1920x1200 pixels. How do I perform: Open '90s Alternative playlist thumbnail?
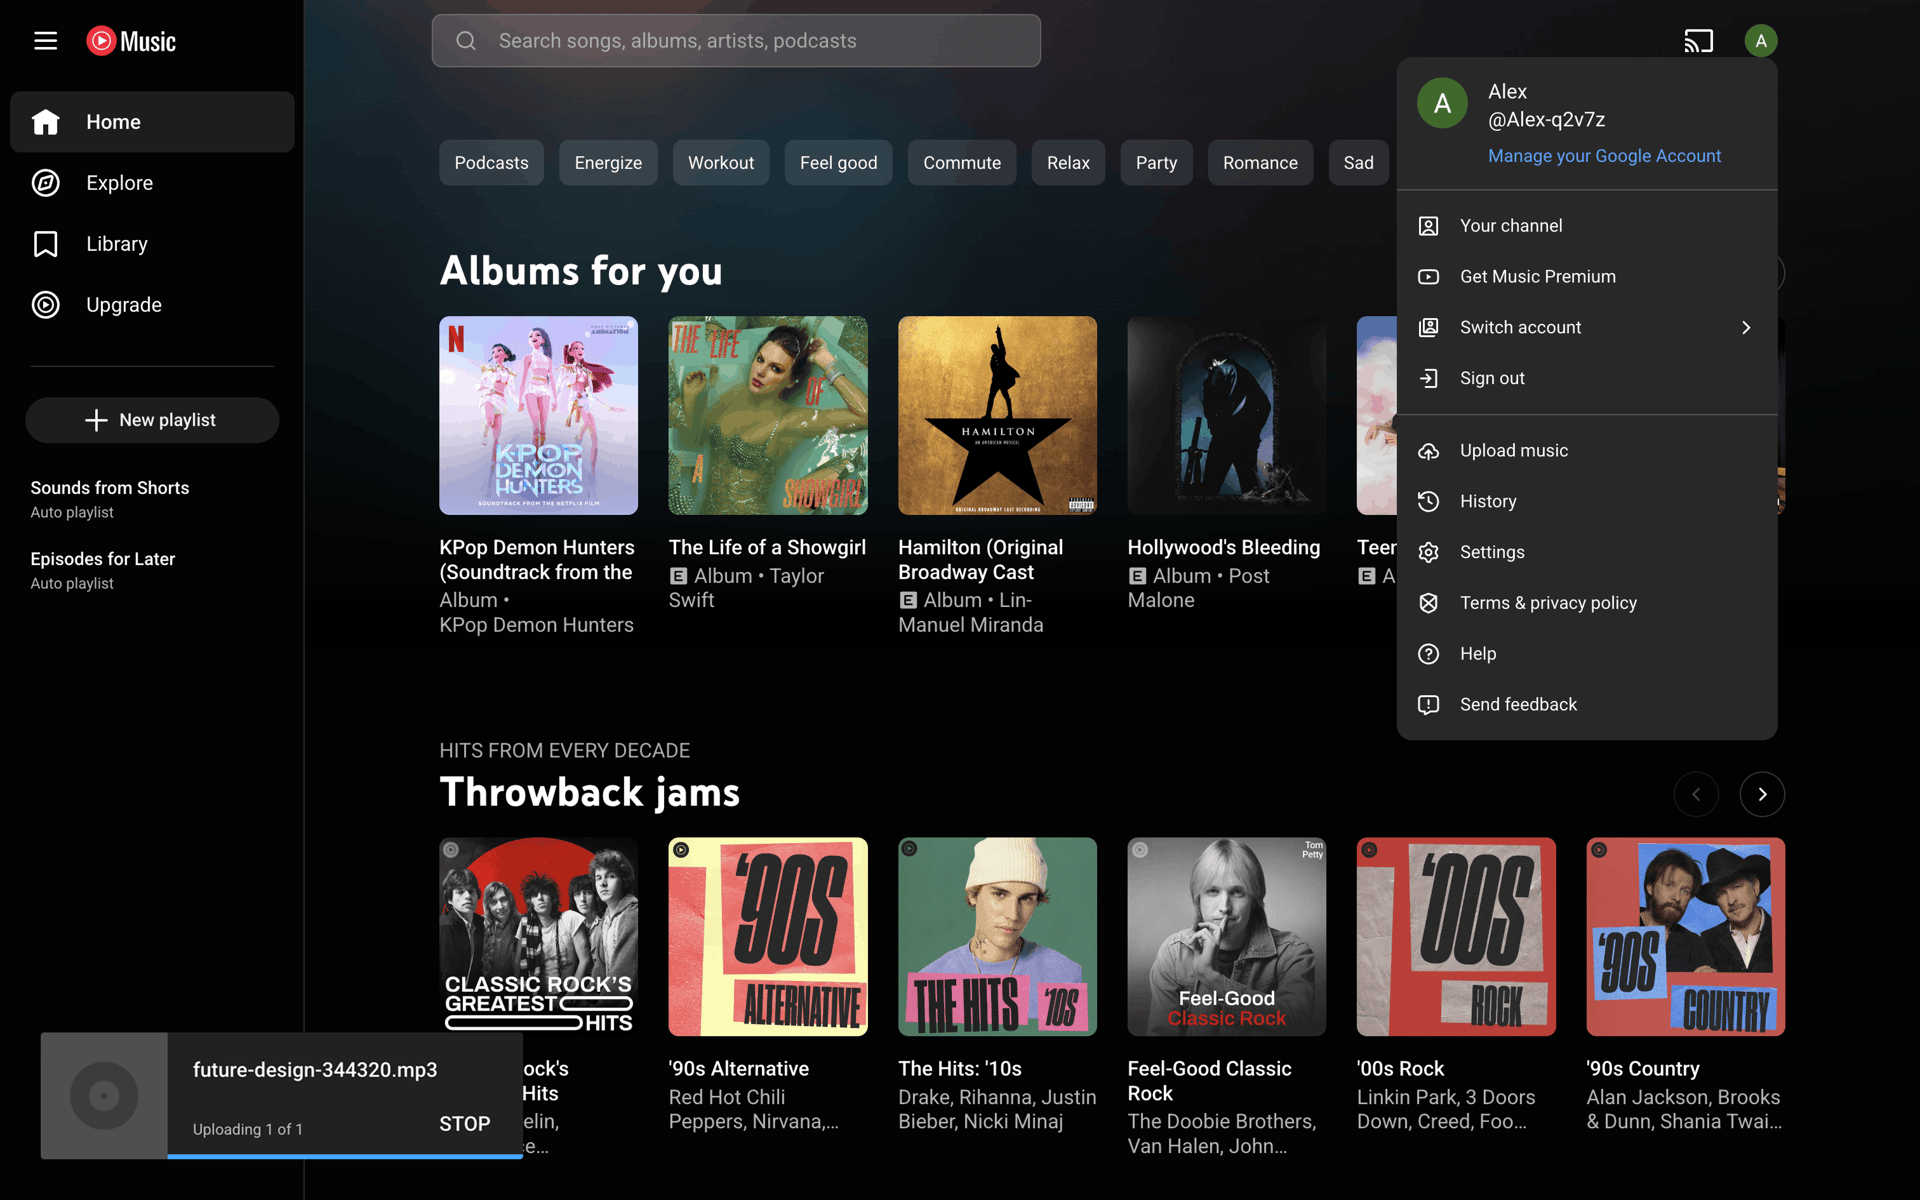pos(768,937)
